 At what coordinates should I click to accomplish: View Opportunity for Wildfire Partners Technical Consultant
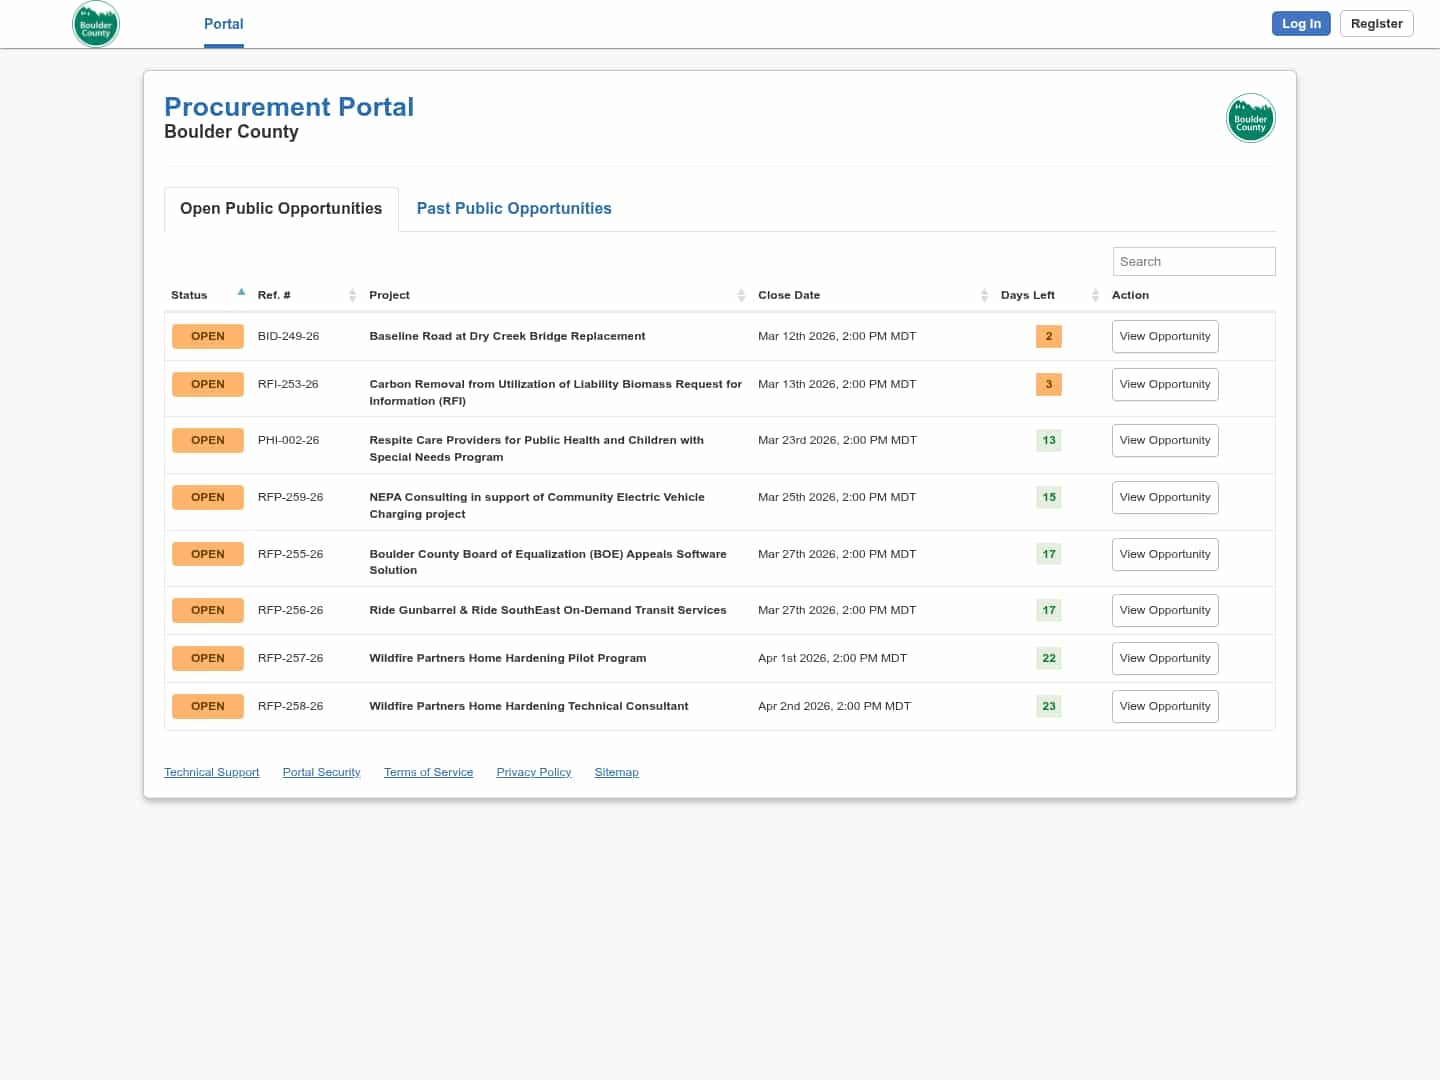[1164, 707]
